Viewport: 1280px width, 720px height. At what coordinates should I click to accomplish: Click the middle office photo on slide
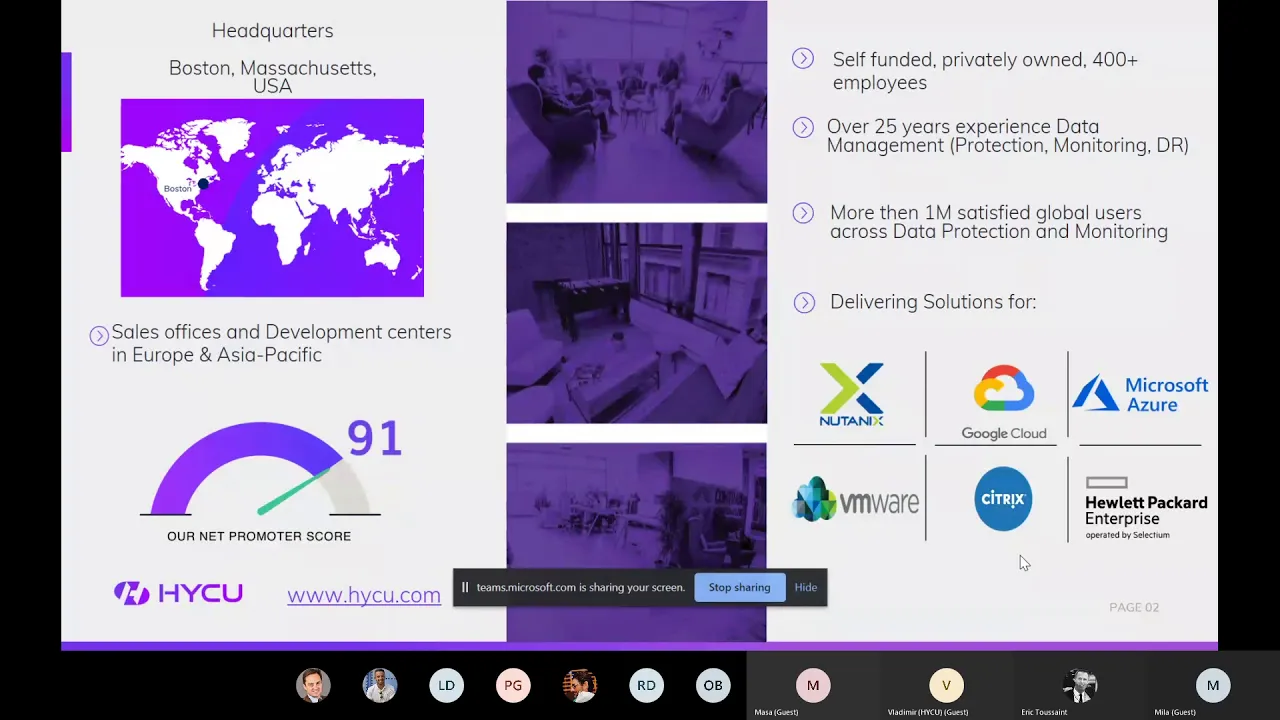click(x=636, y=323)
